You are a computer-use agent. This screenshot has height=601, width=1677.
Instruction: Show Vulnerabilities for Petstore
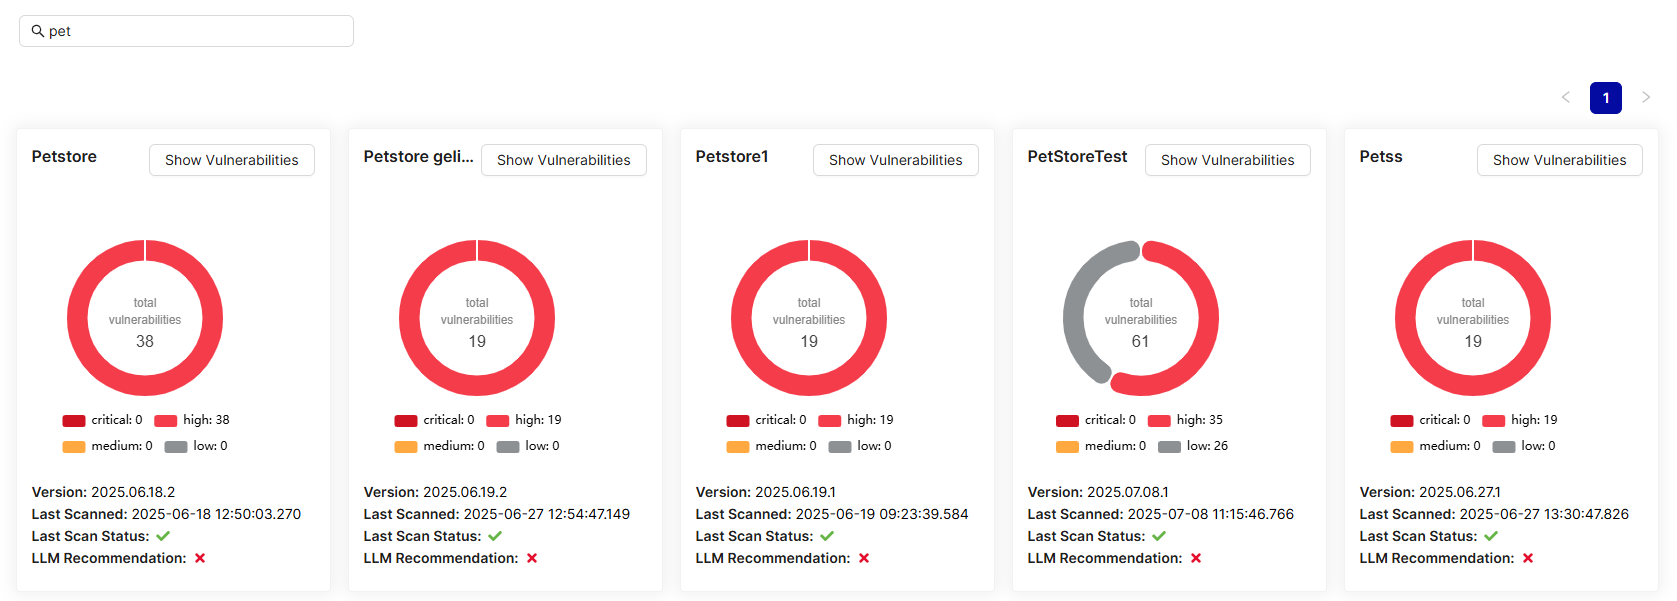tap(231, 160)
